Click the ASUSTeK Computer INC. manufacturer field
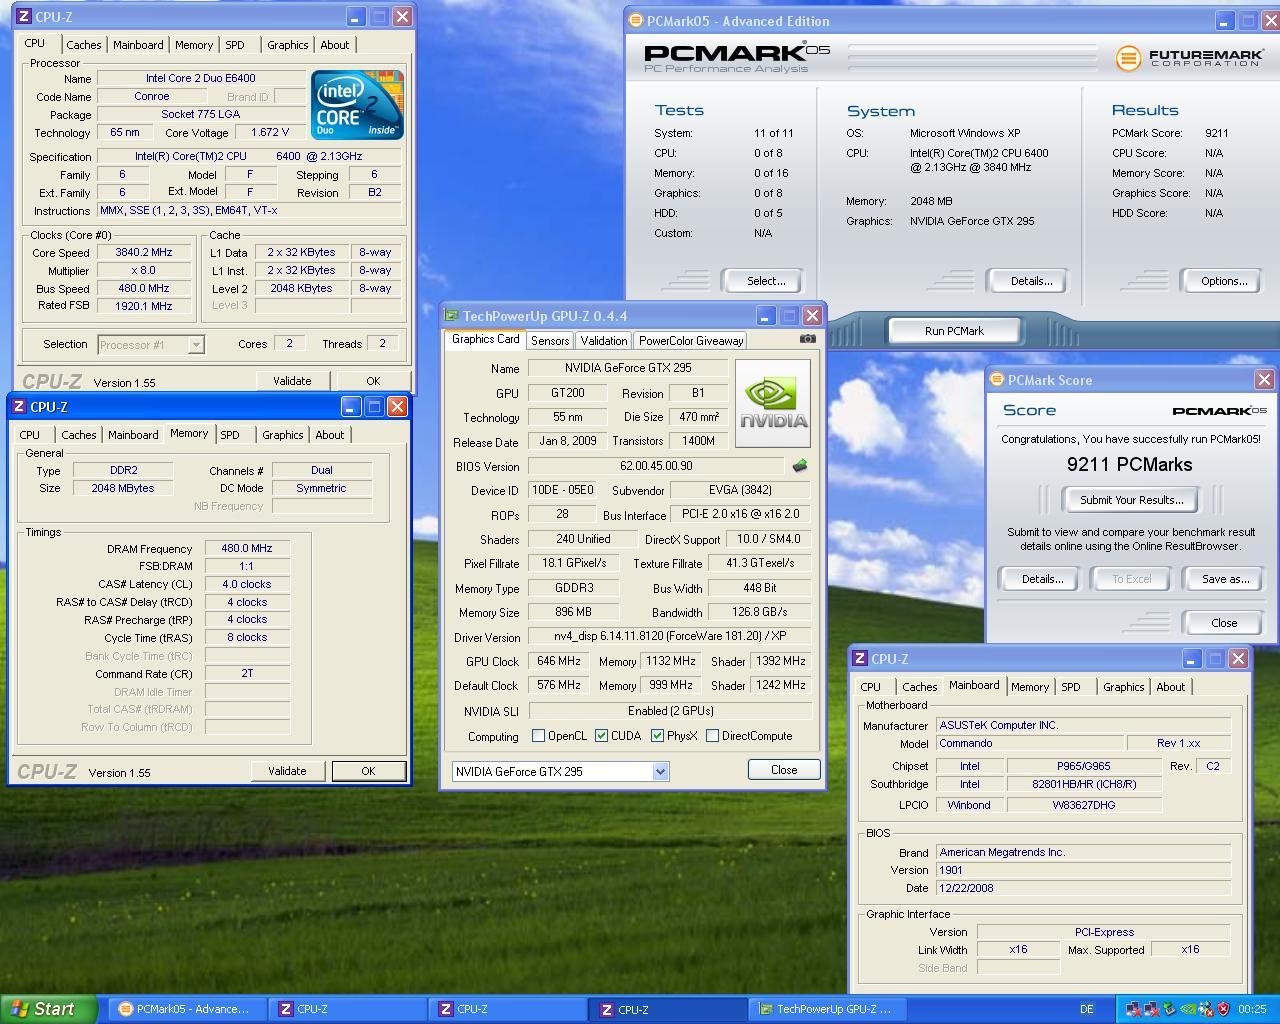 [x=1083, y=725]
